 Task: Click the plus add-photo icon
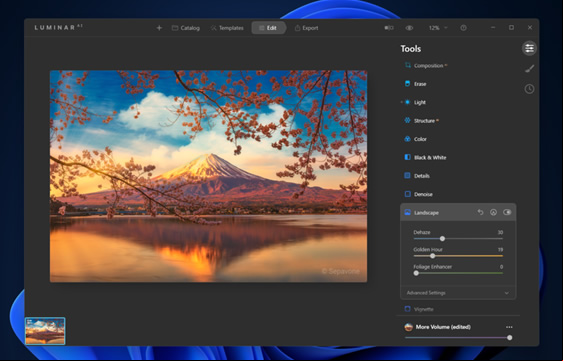tap(159, 28)
